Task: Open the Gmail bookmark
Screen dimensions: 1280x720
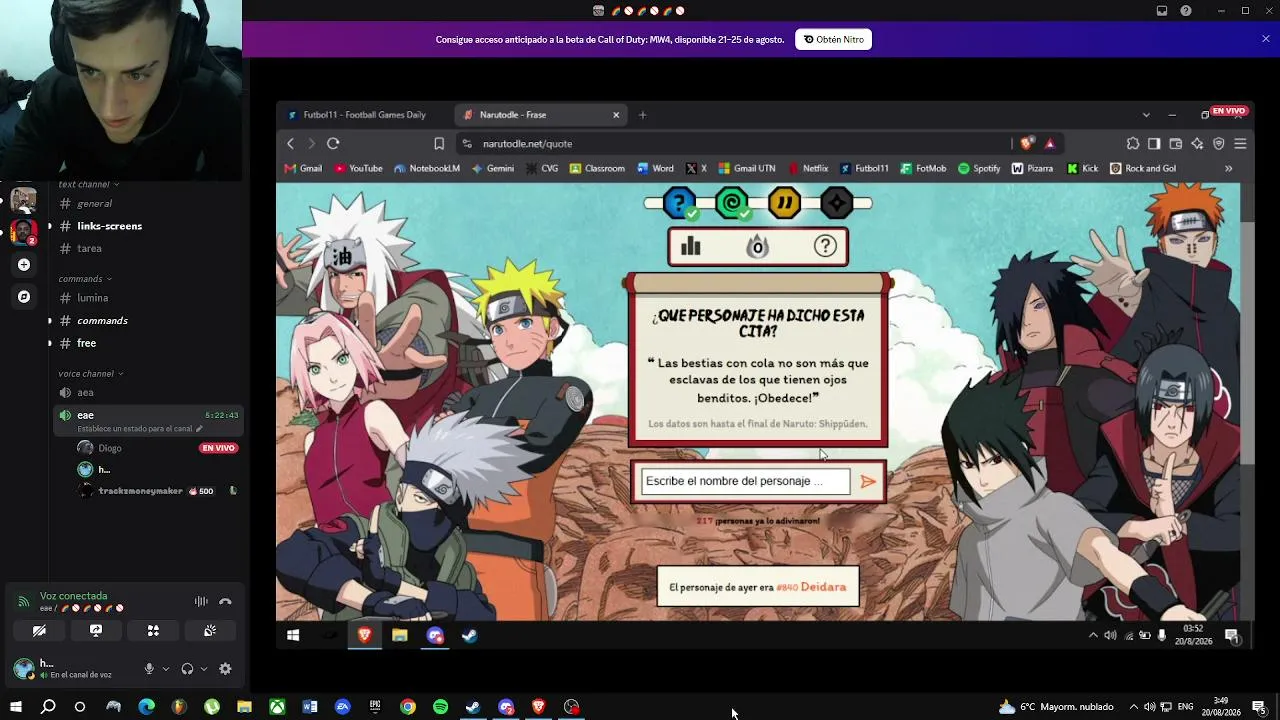Action: click(303, 169)
